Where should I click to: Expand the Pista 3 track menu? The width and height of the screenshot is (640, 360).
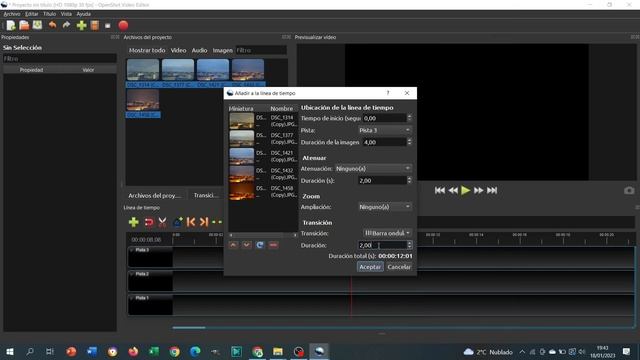(x=131, y=250)
